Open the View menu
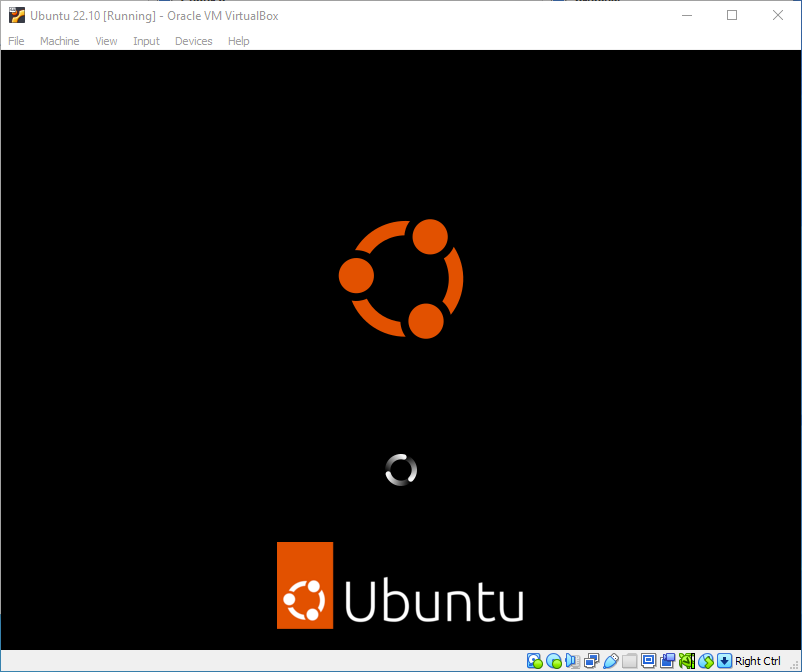 106,41
